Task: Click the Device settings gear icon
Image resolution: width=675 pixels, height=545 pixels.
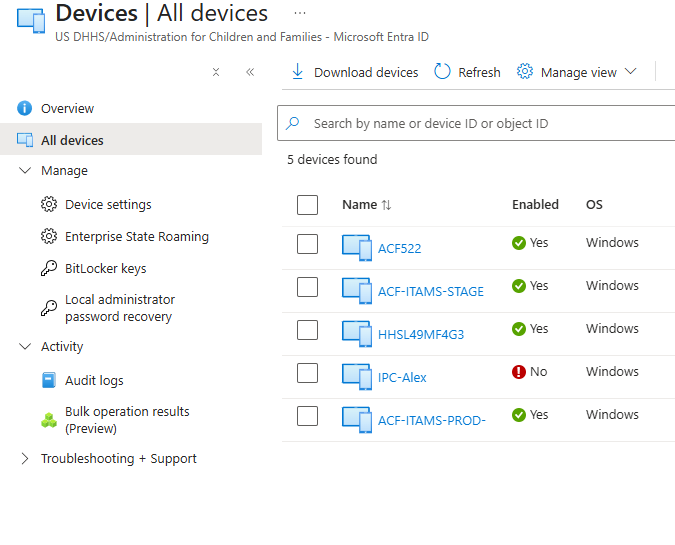Action: coord(48,205)
